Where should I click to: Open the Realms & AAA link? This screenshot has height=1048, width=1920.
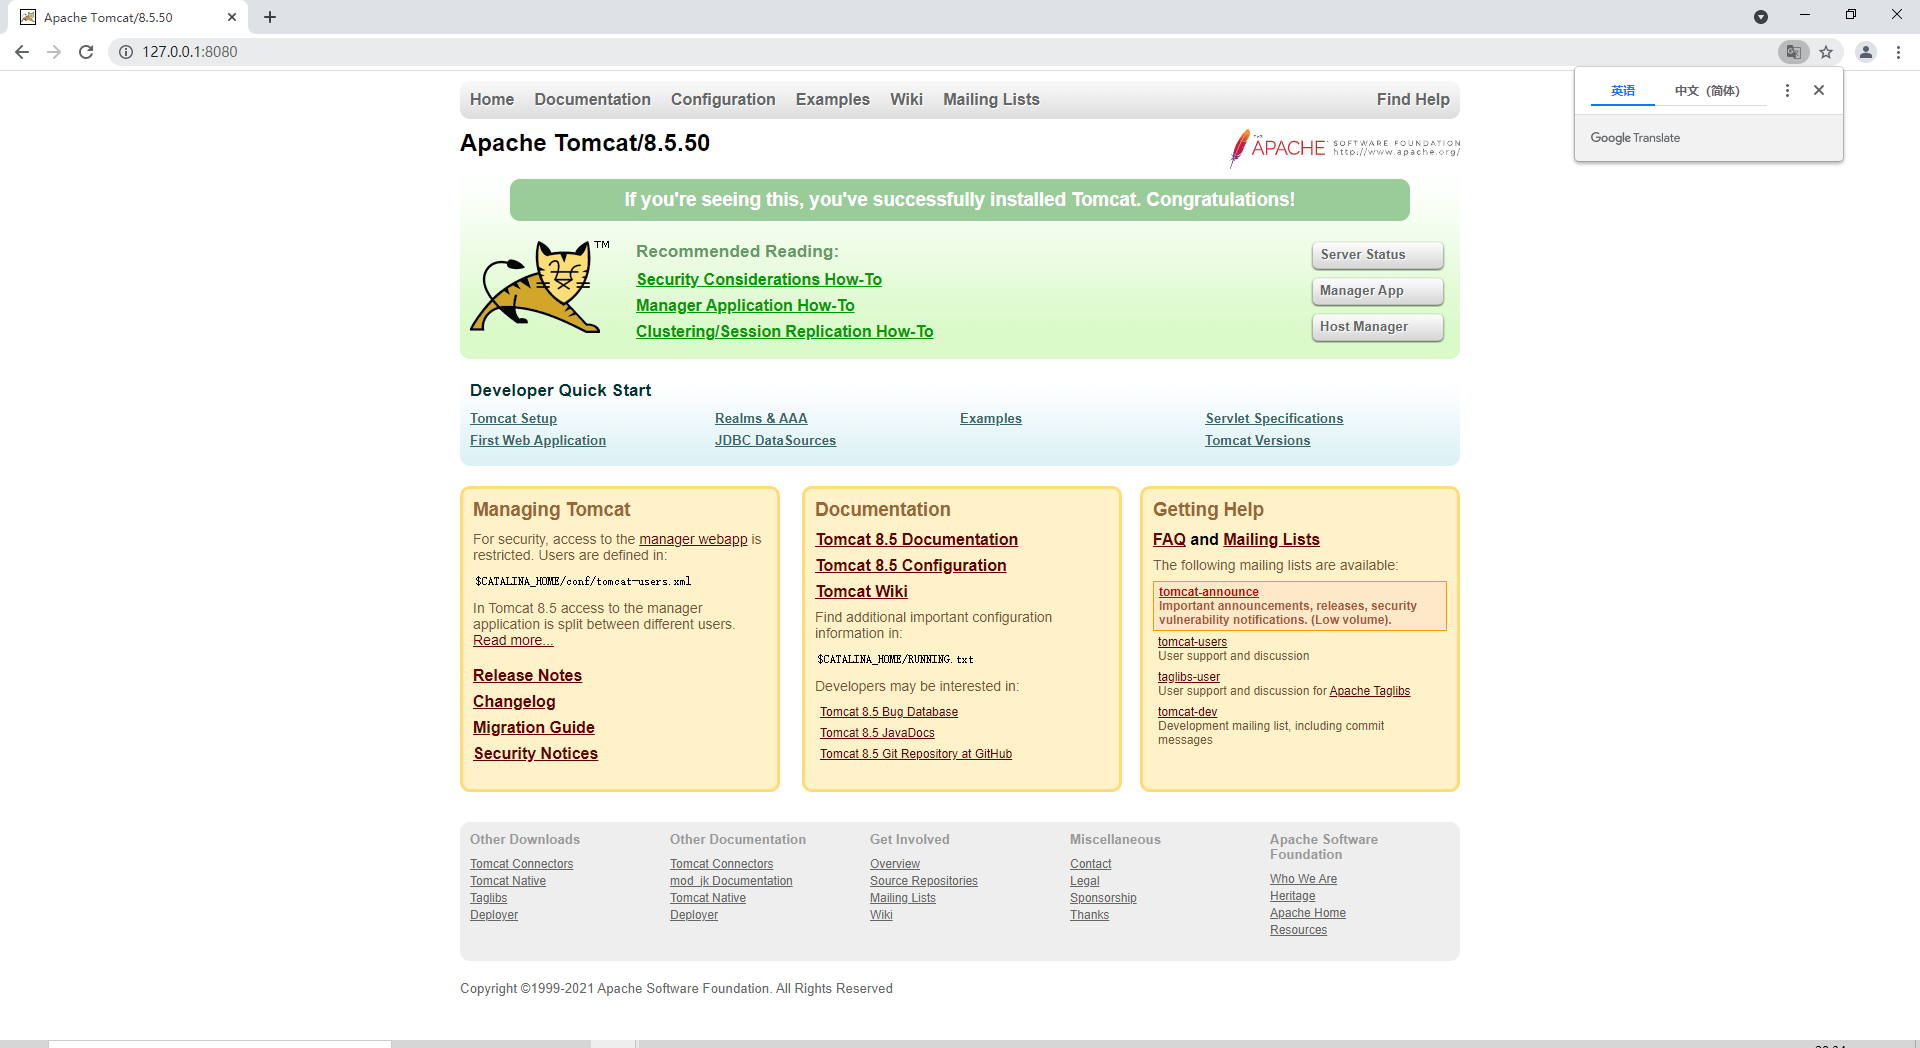pos(761,419)
